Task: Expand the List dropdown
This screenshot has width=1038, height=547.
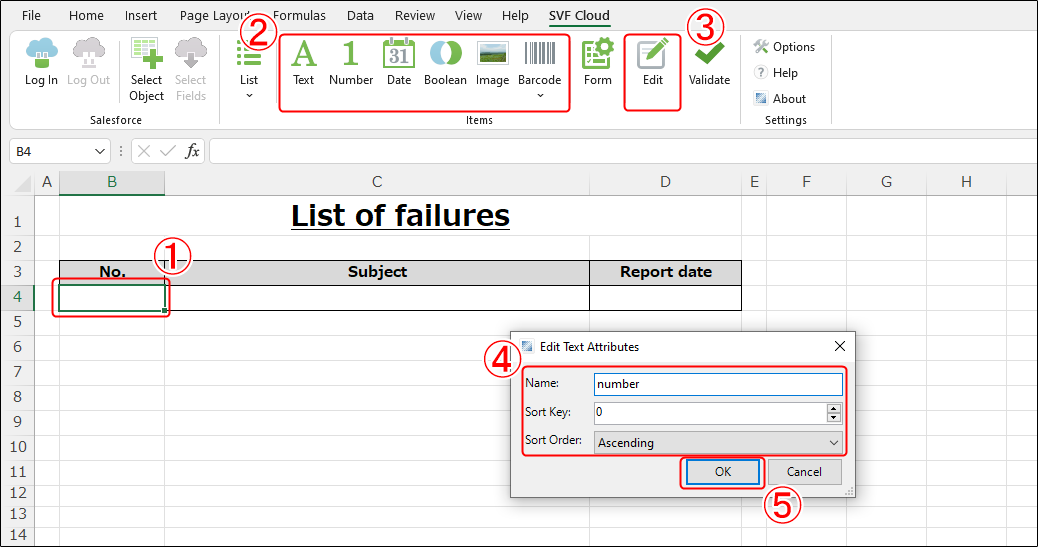Action: tap(249, 96)
